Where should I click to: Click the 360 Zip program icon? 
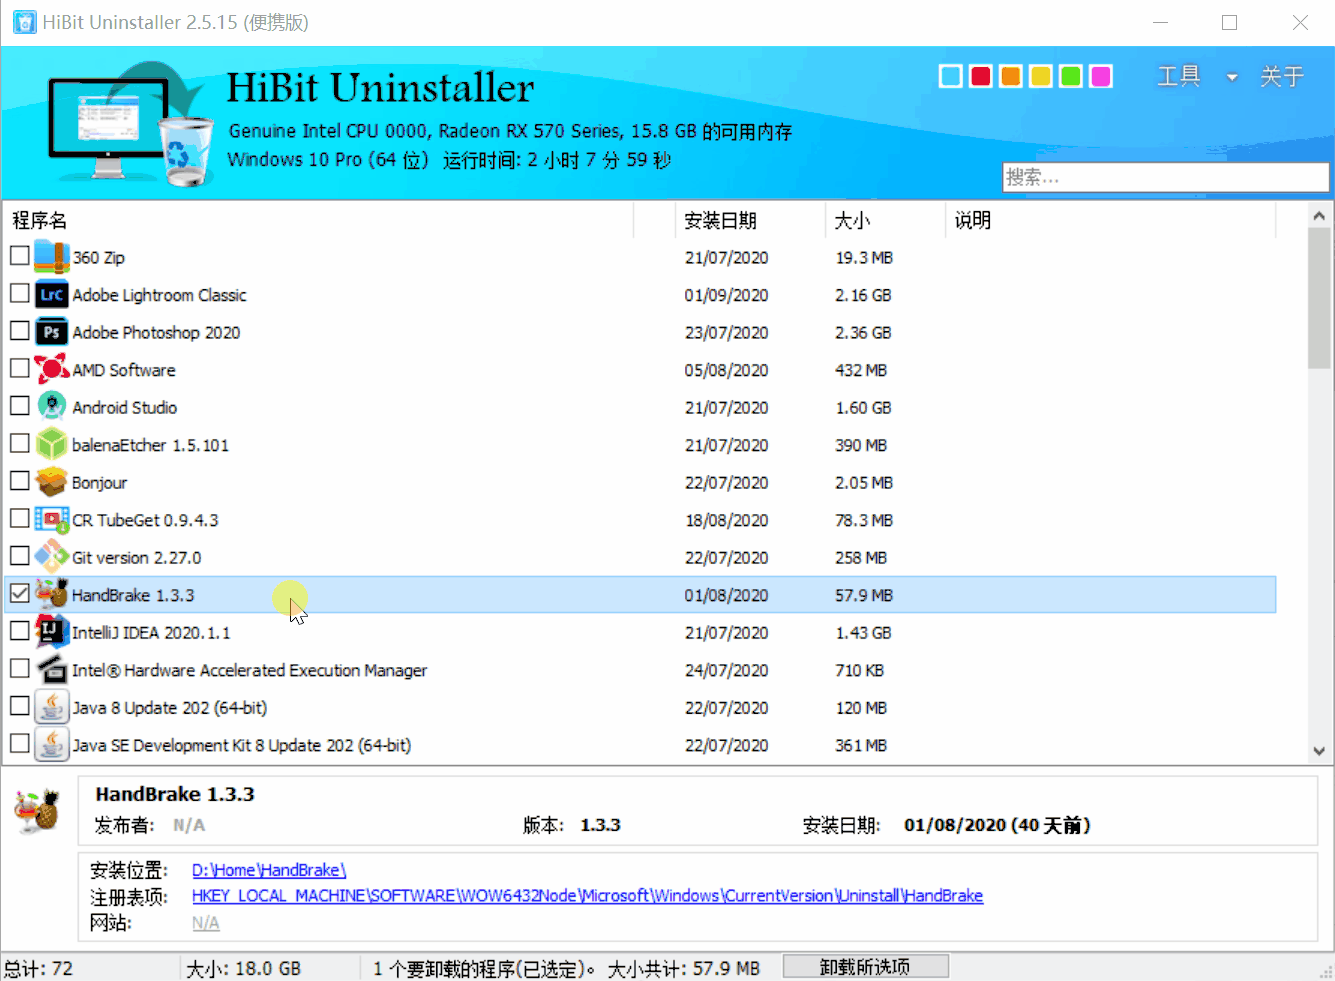[x=50, y=256]
